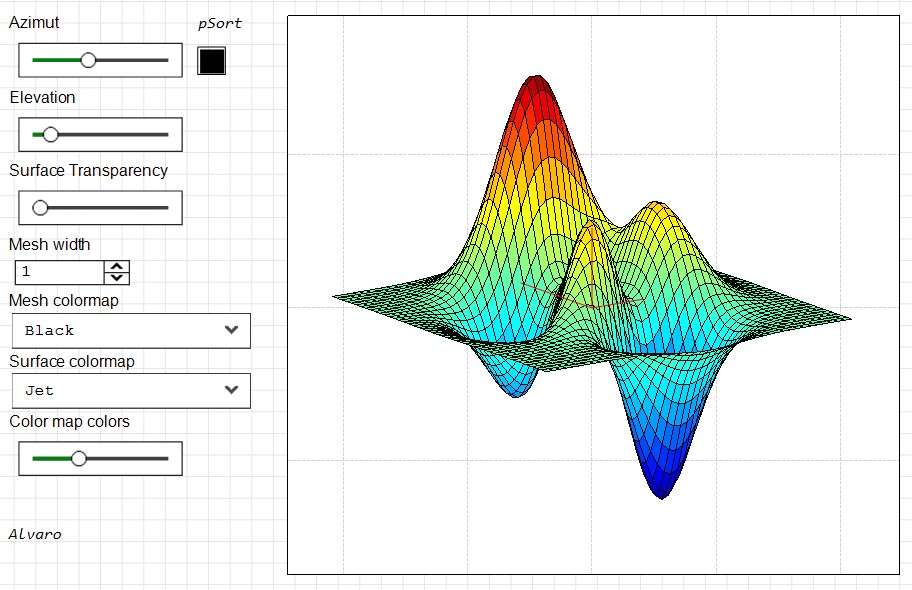The image size is (912, 590).
Task: Click the far right corner of surface plane
Action: point(848,319)
